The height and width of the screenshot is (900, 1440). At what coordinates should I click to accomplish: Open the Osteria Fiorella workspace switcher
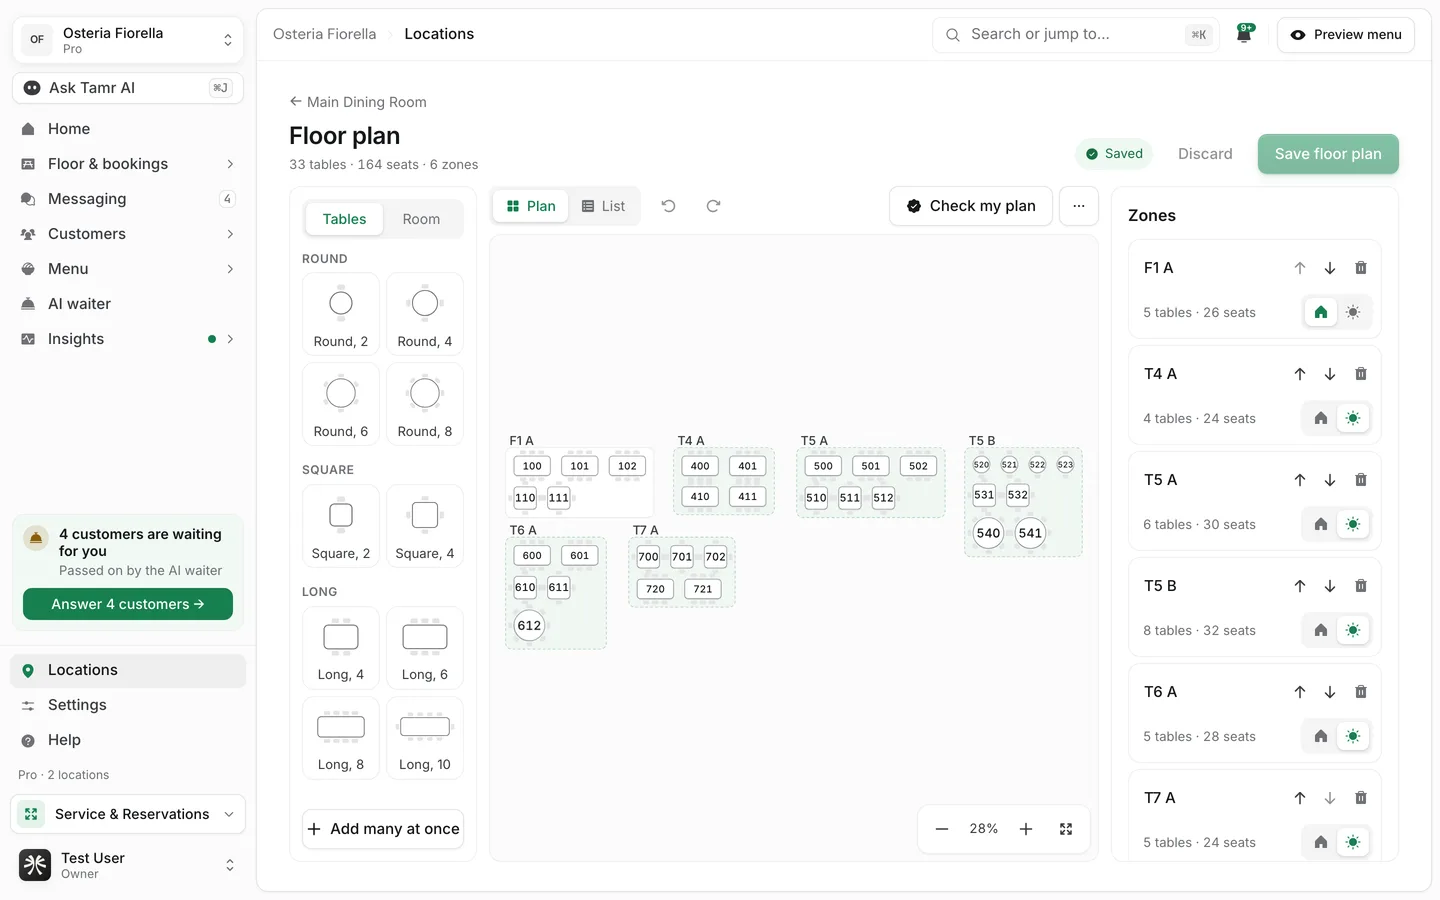[x=128, y=40]
